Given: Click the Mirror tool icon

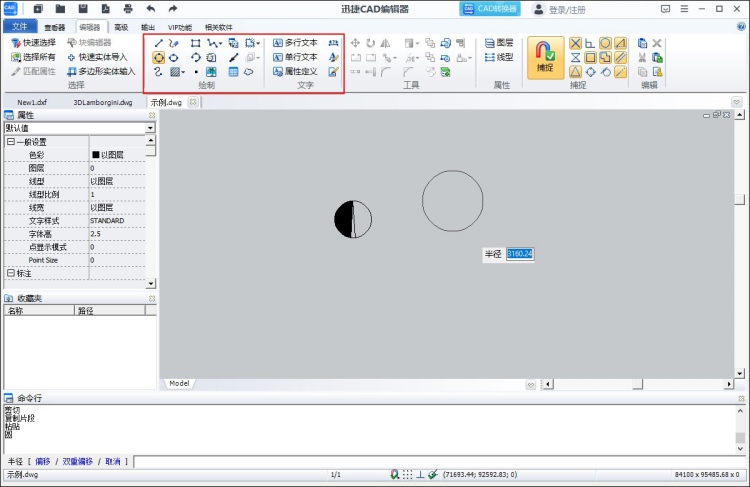Looking at the screenshot, I should (386, 43).
